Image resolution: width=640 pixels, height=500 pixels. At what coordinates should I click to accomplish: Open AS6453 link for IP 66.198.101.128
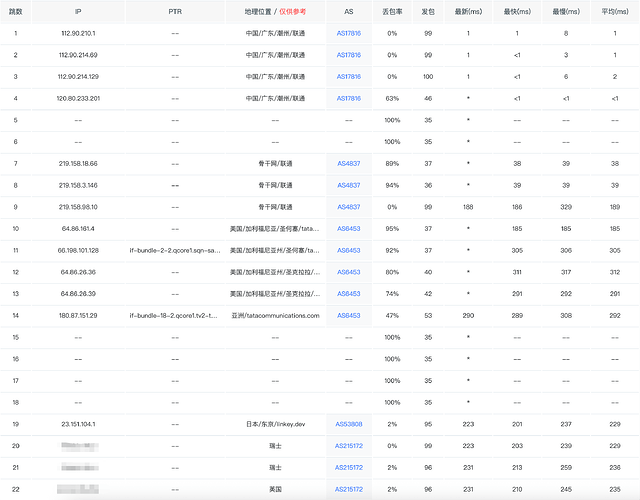tap(349, 251)
